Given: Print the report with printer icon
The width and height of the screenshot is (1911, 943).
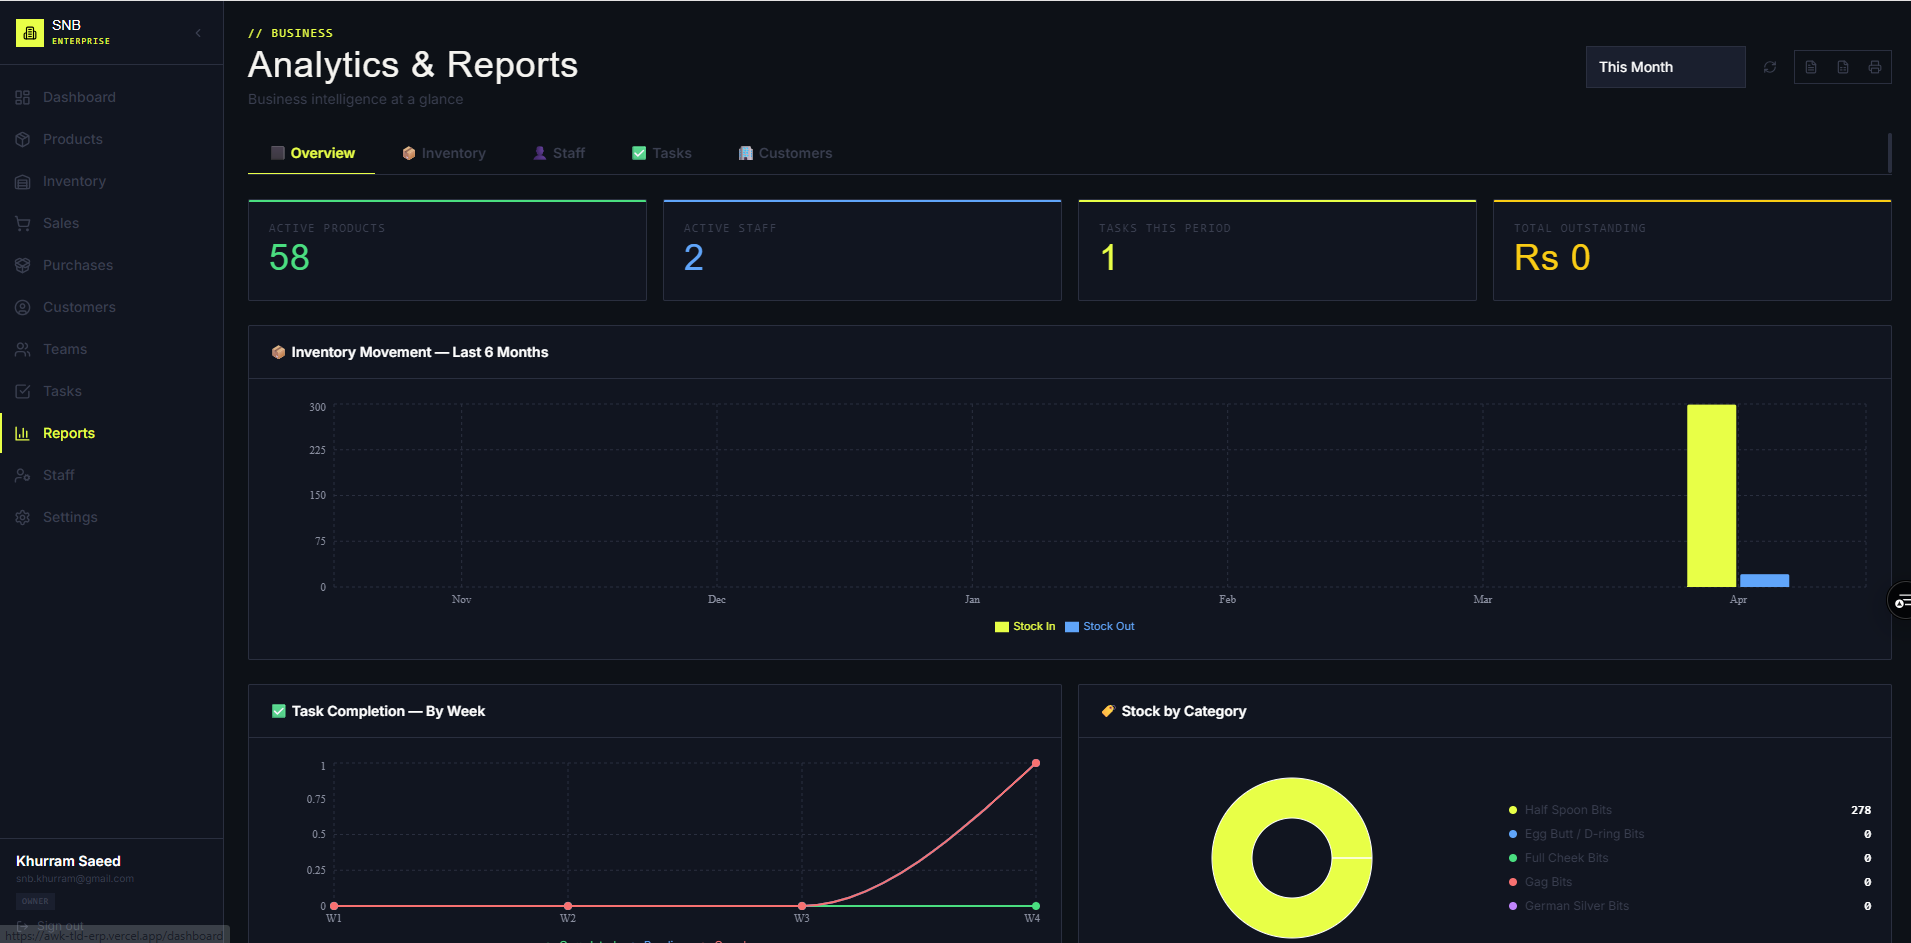Looking at the screenshot, I should 1875,67.
